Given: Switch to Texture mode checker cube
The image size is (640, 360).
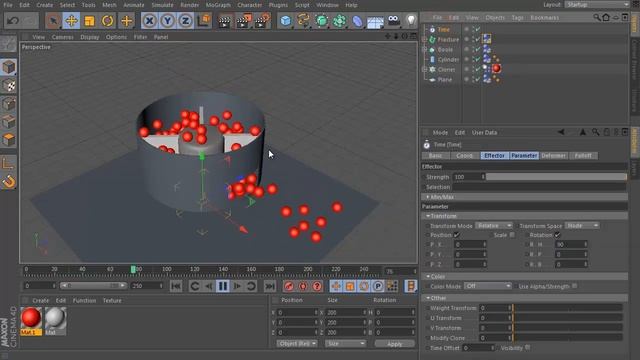Looking at the screenshot, I should click(x=9, y=85).
